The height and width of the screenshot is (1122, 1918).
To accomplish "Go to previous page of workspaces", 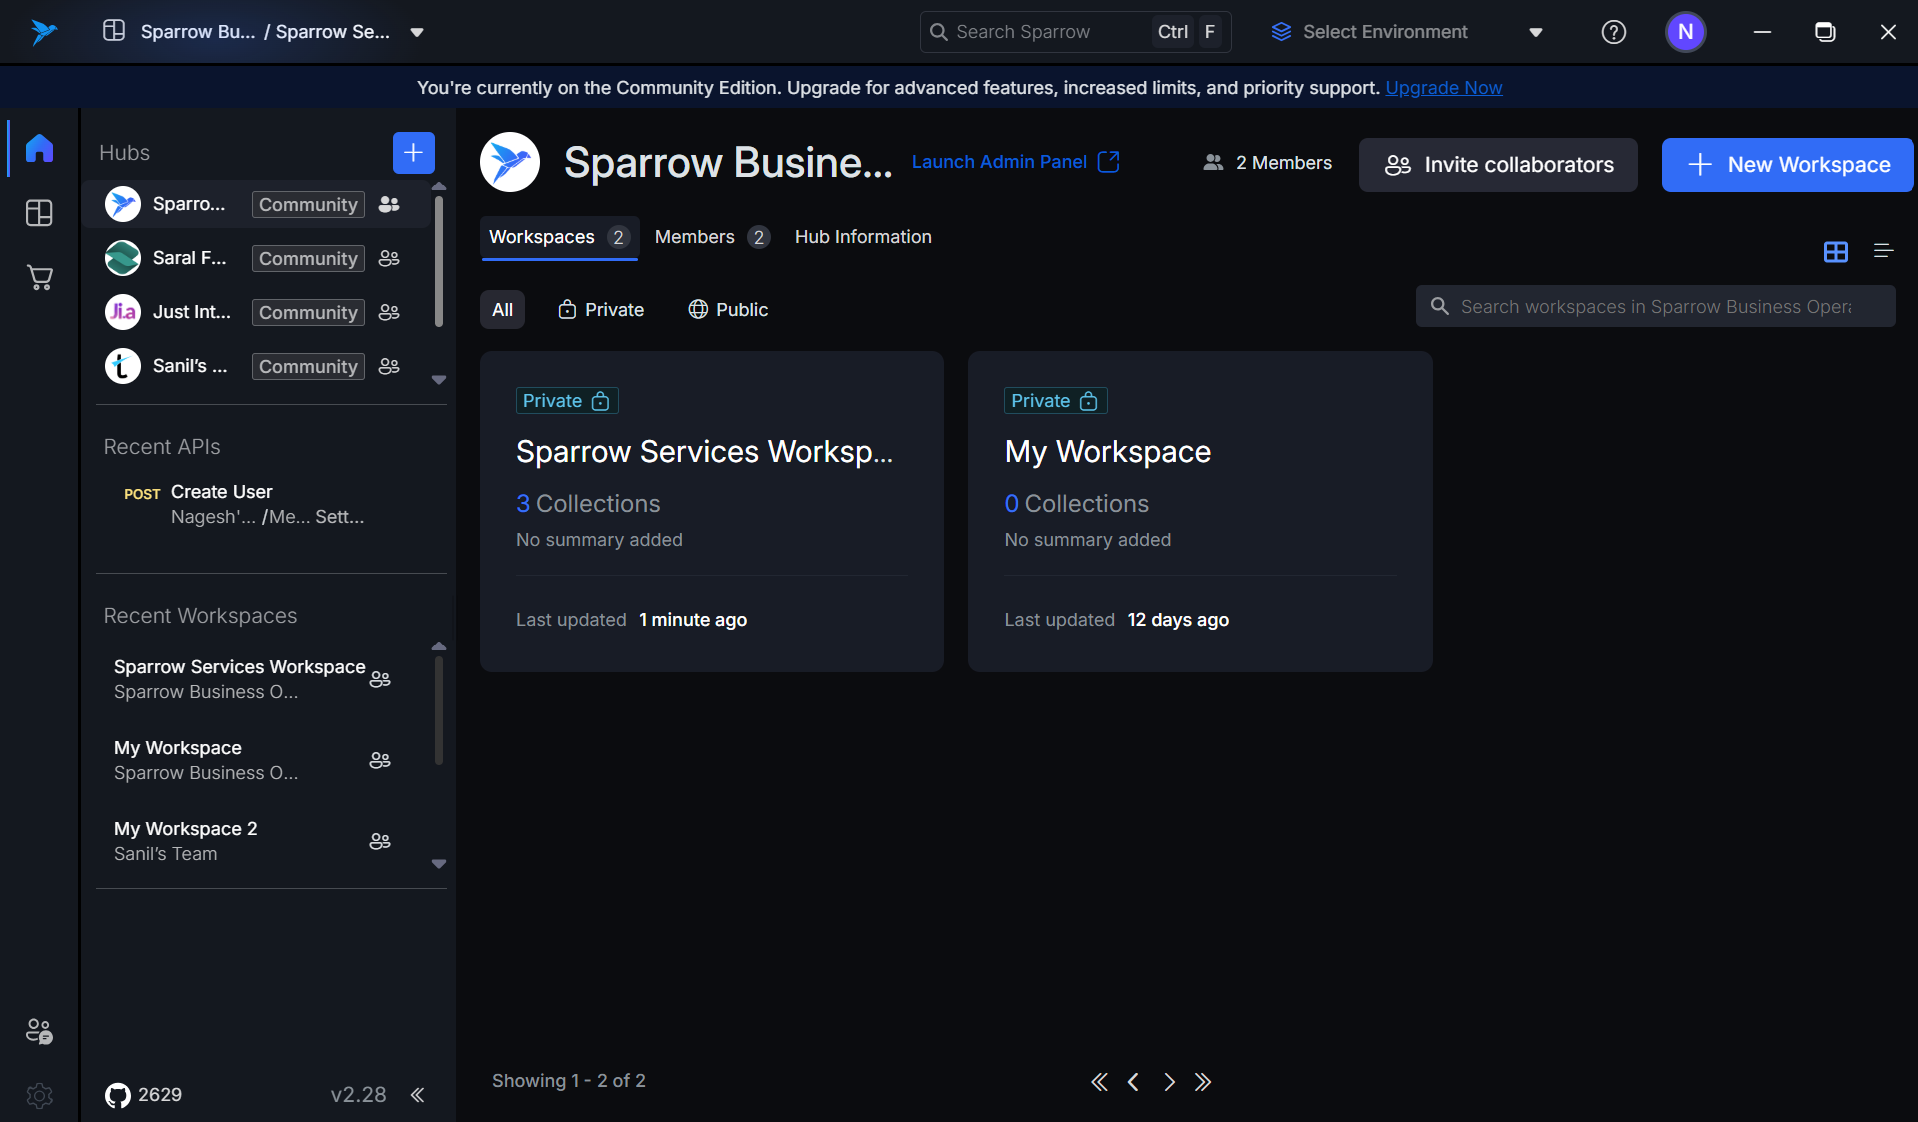I will (x=1133, y=1082).
